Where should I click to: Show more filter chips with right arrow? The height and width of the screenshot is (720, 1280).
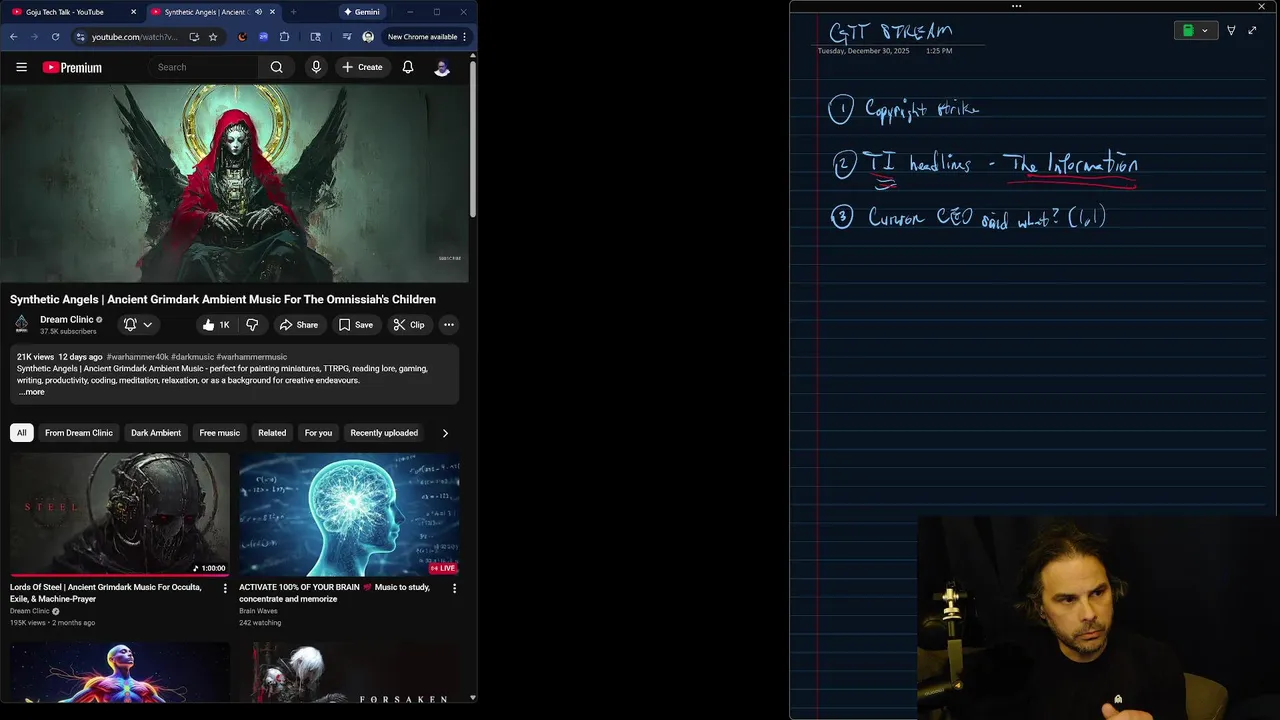coord(445,433)
